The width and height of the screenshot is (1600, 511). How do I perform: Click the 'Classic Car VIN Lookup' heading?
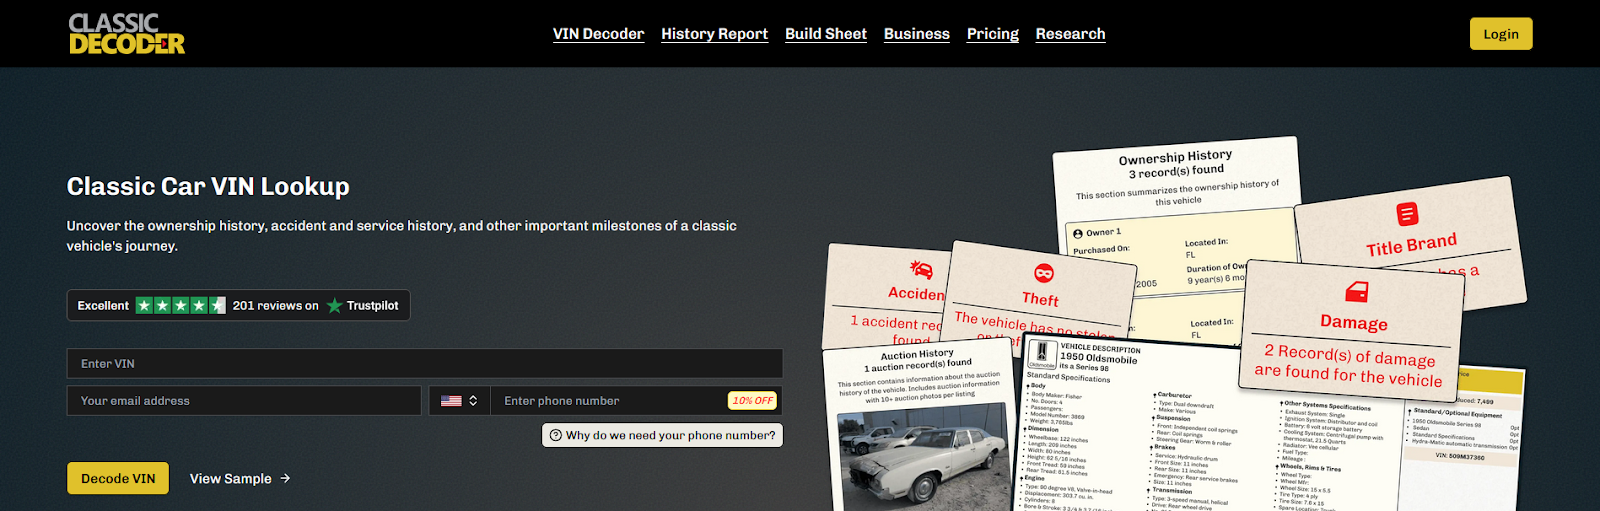coord(208,187)
